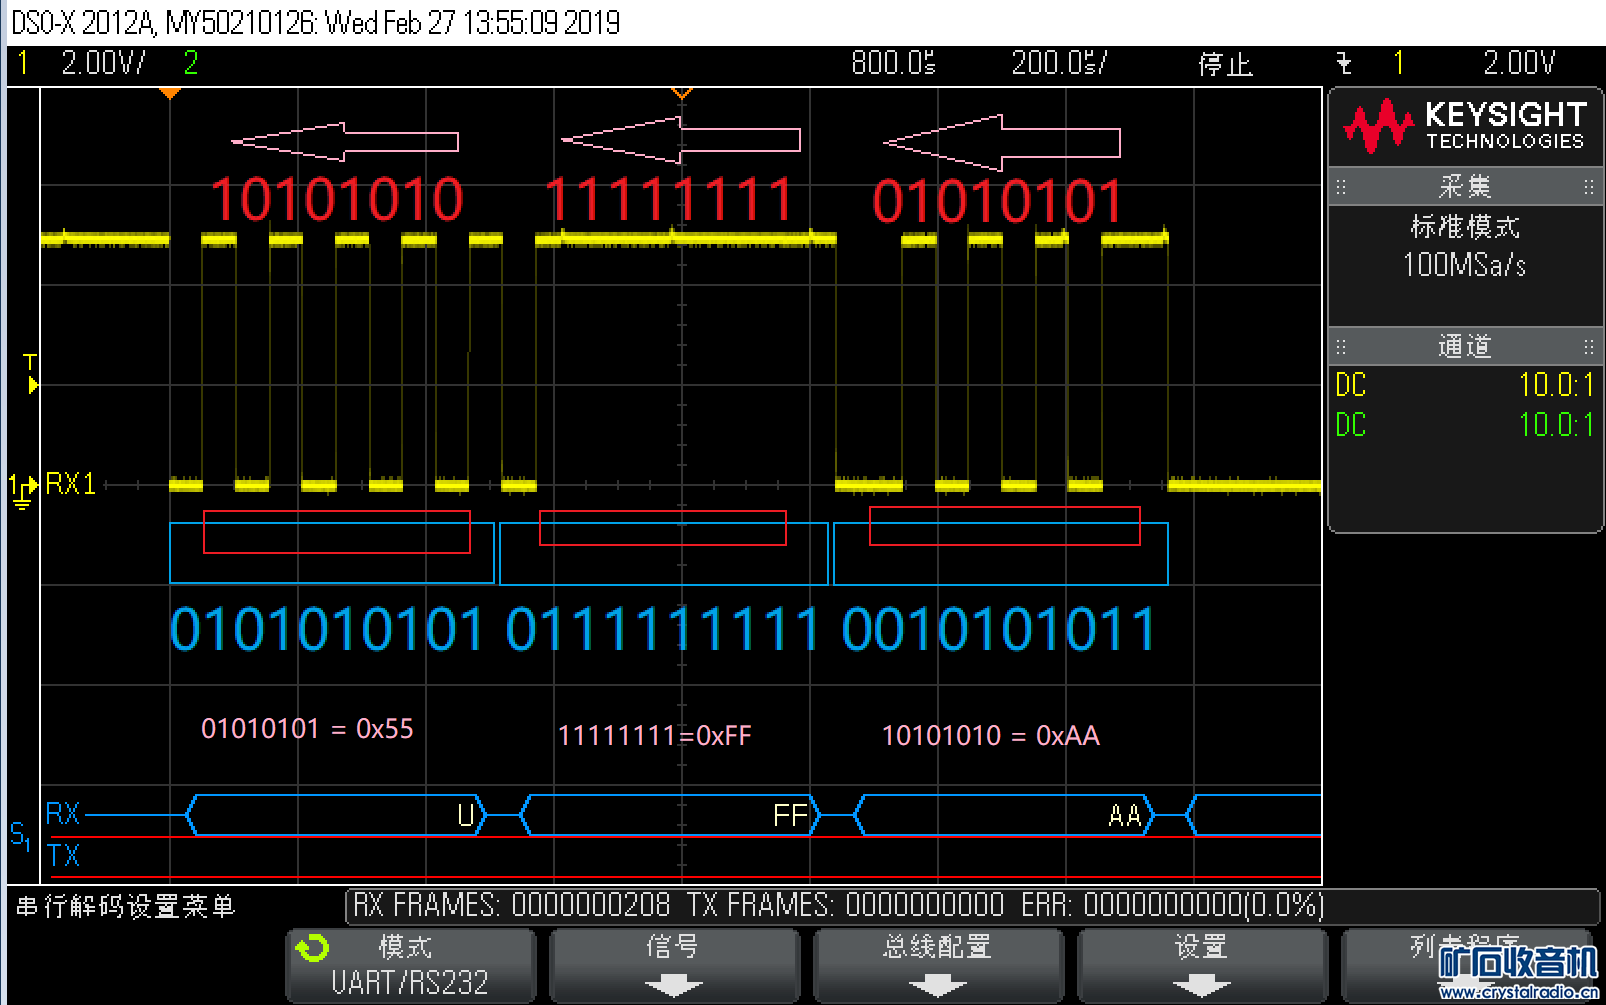Viewport: 1606px width, 1005px height.
Task: Toggle channel 1 via 2.00V/ indicator
Action: pyautogui.click(x=102, y=63)
